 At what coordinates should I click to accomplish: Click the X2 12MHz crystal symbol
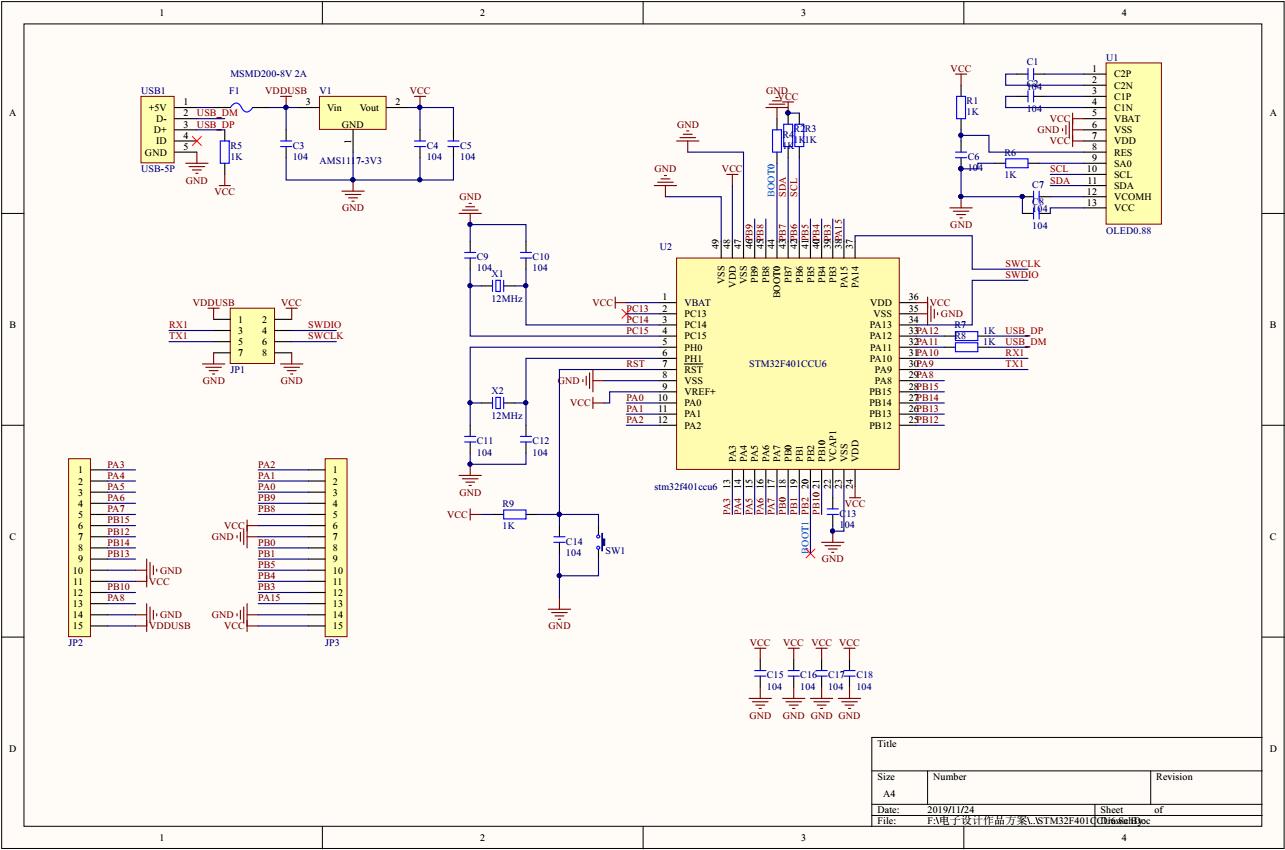[497, 402]
